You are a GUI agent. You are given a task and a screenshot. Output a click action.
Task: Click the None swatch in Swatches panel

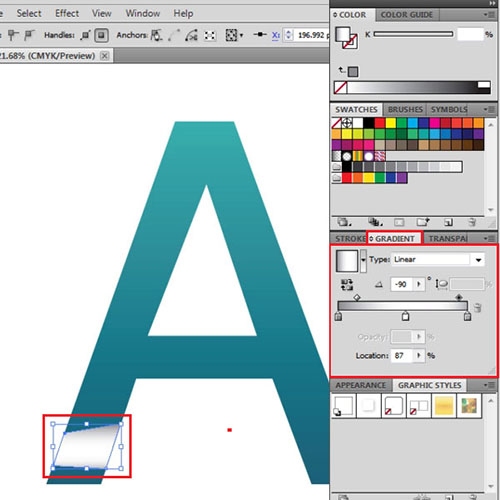pyautogui.click(x=336, y=123)
